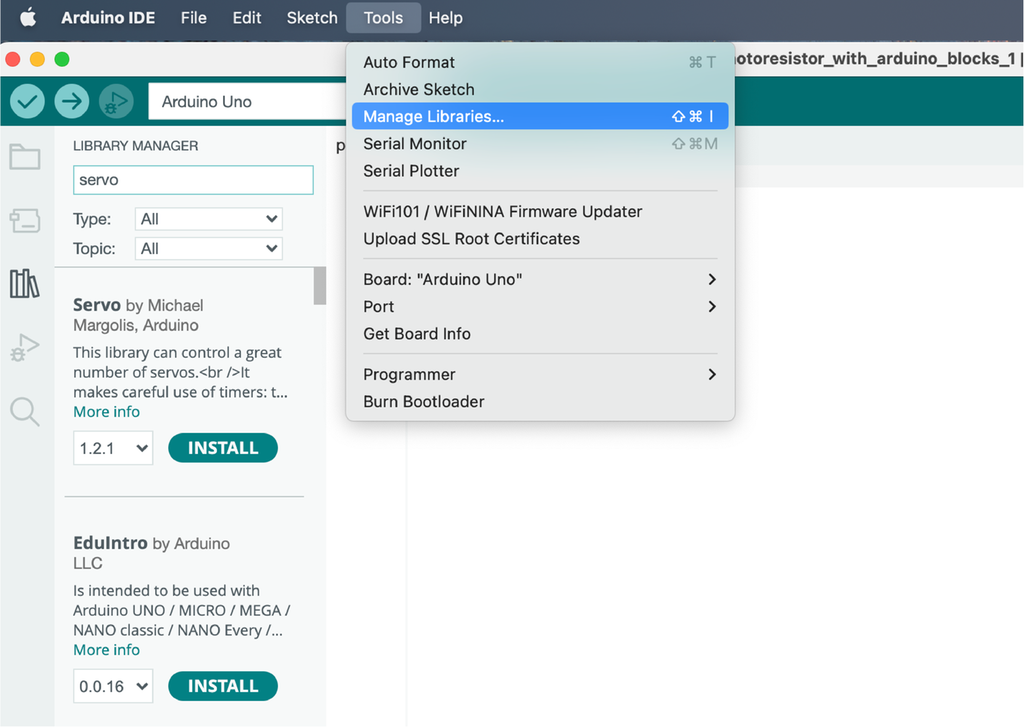Click the Upload arrow icon
Viewport: 1024px width, 727px height.
coord(71,101)
